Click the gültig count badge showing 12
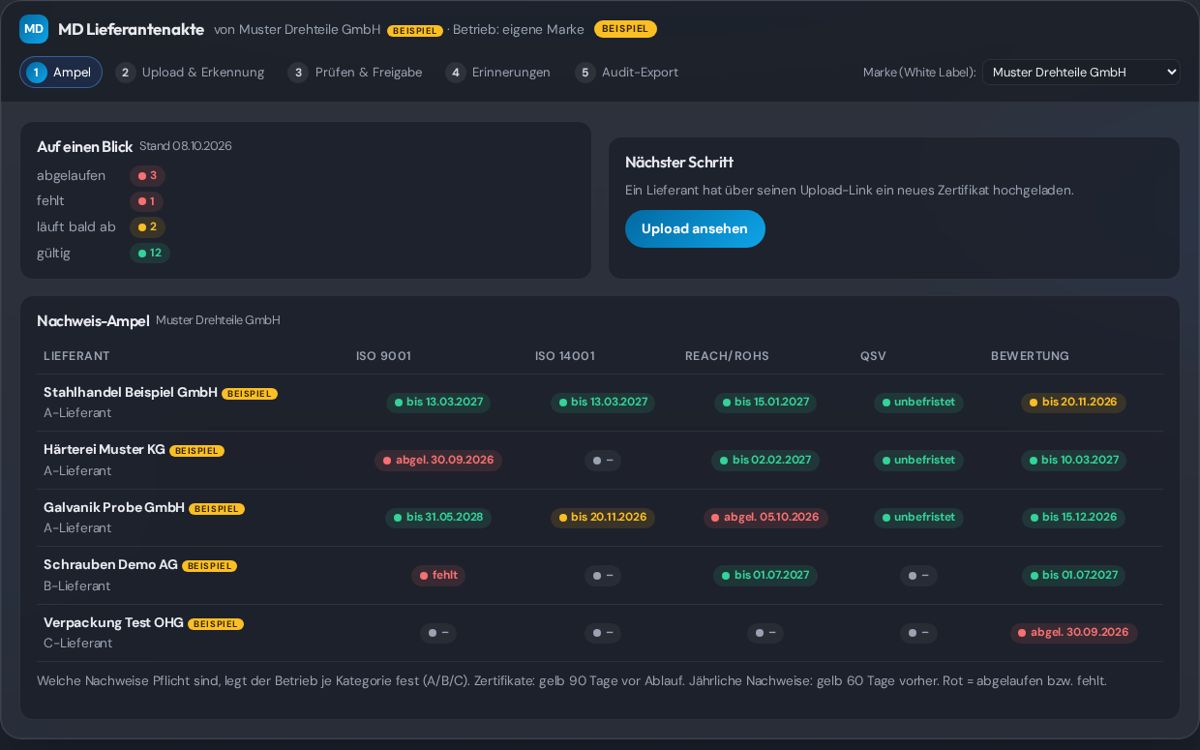1200x750 pixels. [150, 253]
